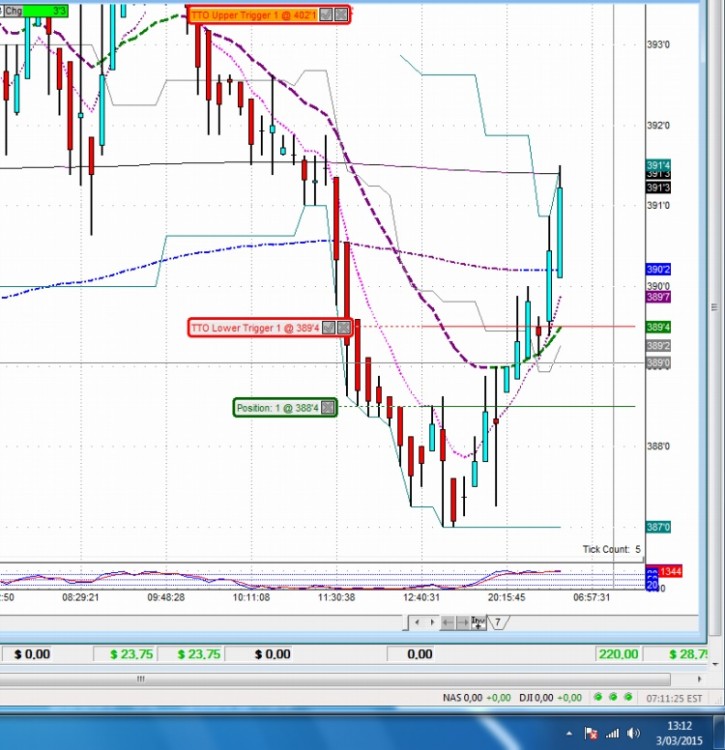Close Position 1 @ 388'4 marker
Viewport: 725px width, 750px height.
coord(328,408)
